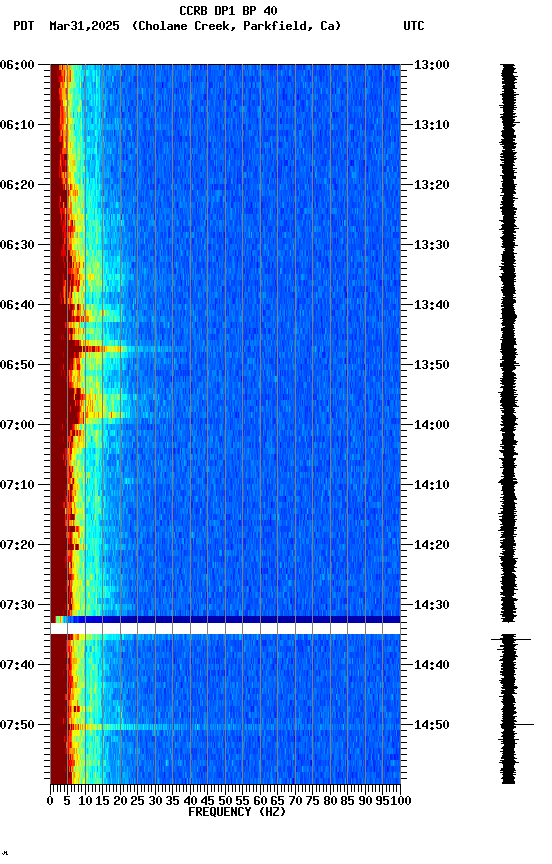Click the '50' frequency axis tick label

tap(225, 801)
